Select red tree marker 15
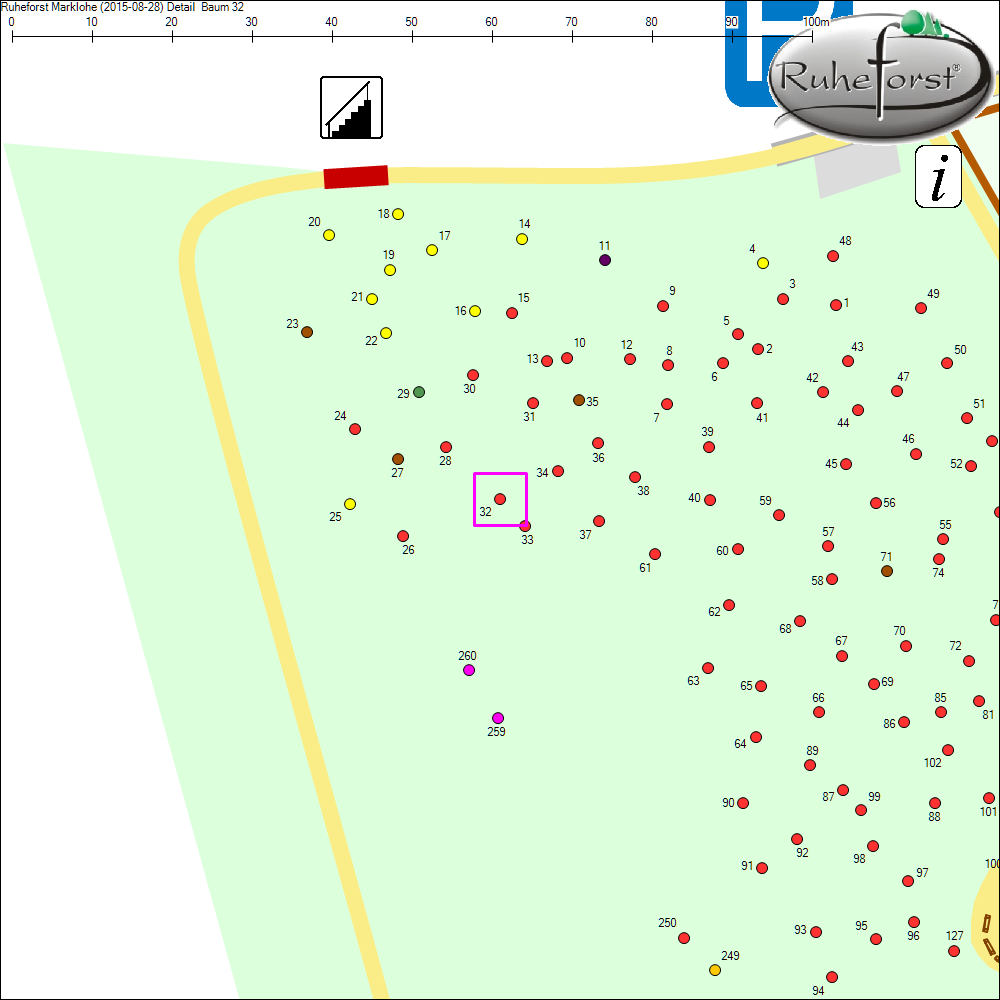Screen dimensions: 1000x1000 click(512, 312)
